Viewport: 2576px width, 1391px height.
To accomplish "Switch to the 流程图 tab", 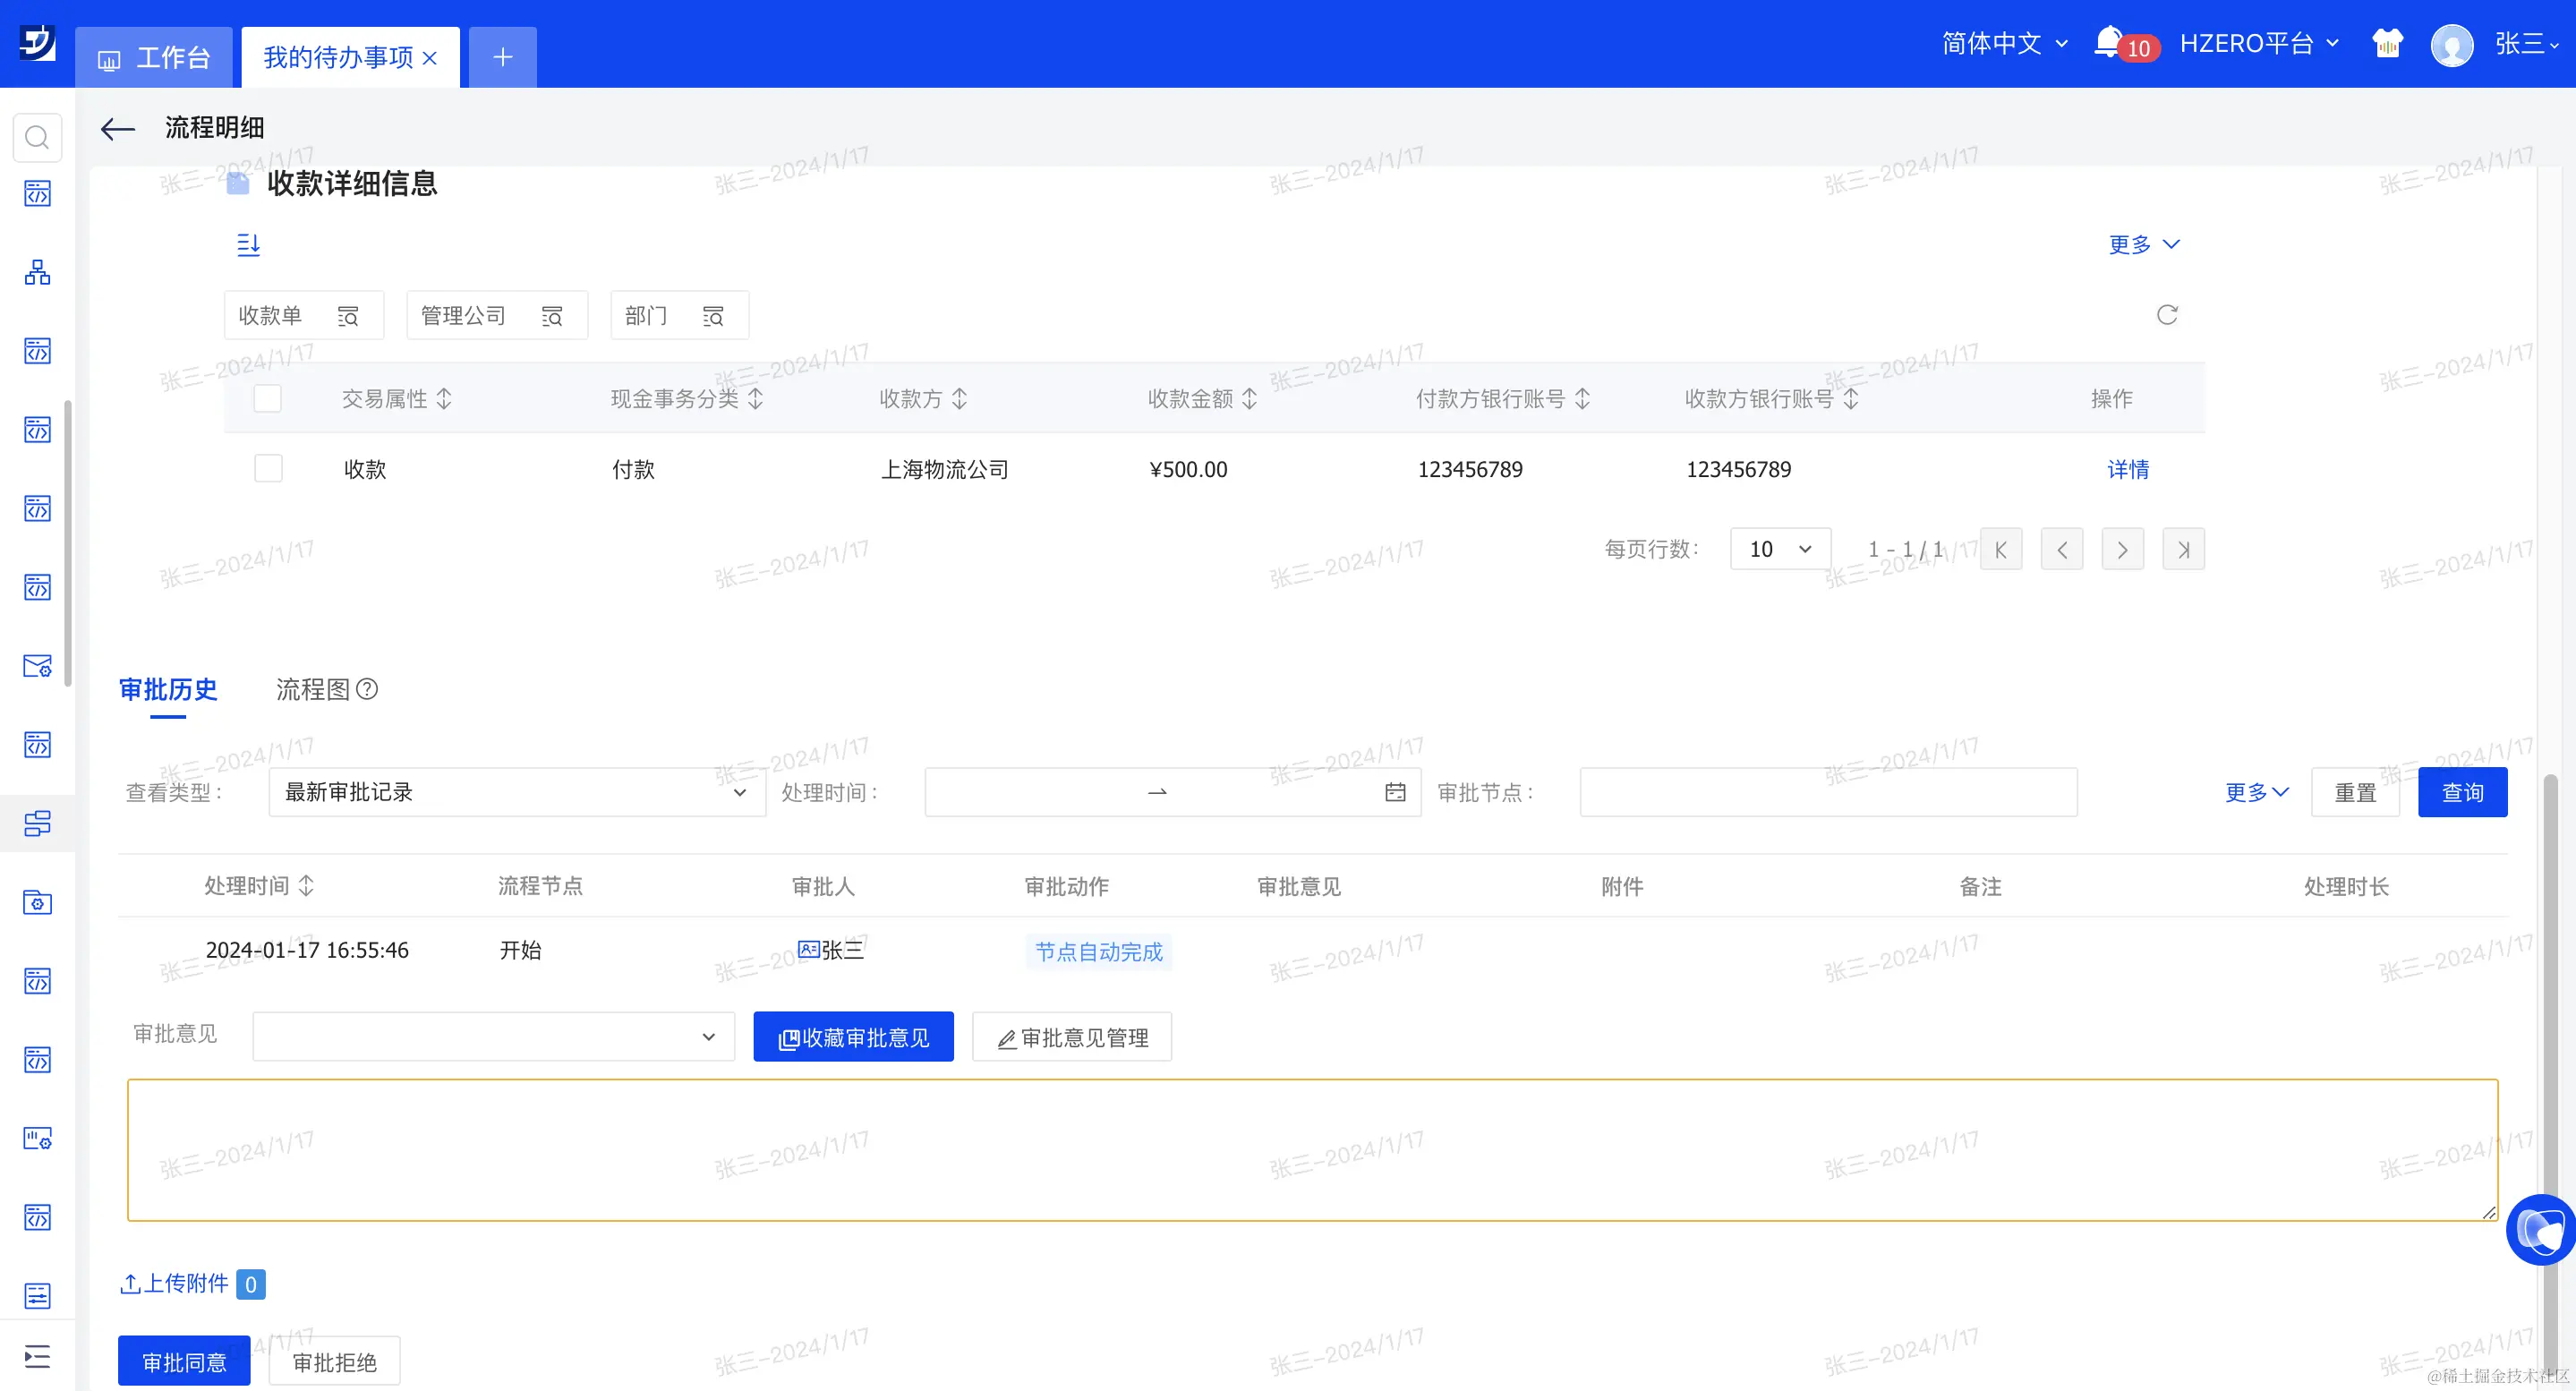I will click(312, 689).
